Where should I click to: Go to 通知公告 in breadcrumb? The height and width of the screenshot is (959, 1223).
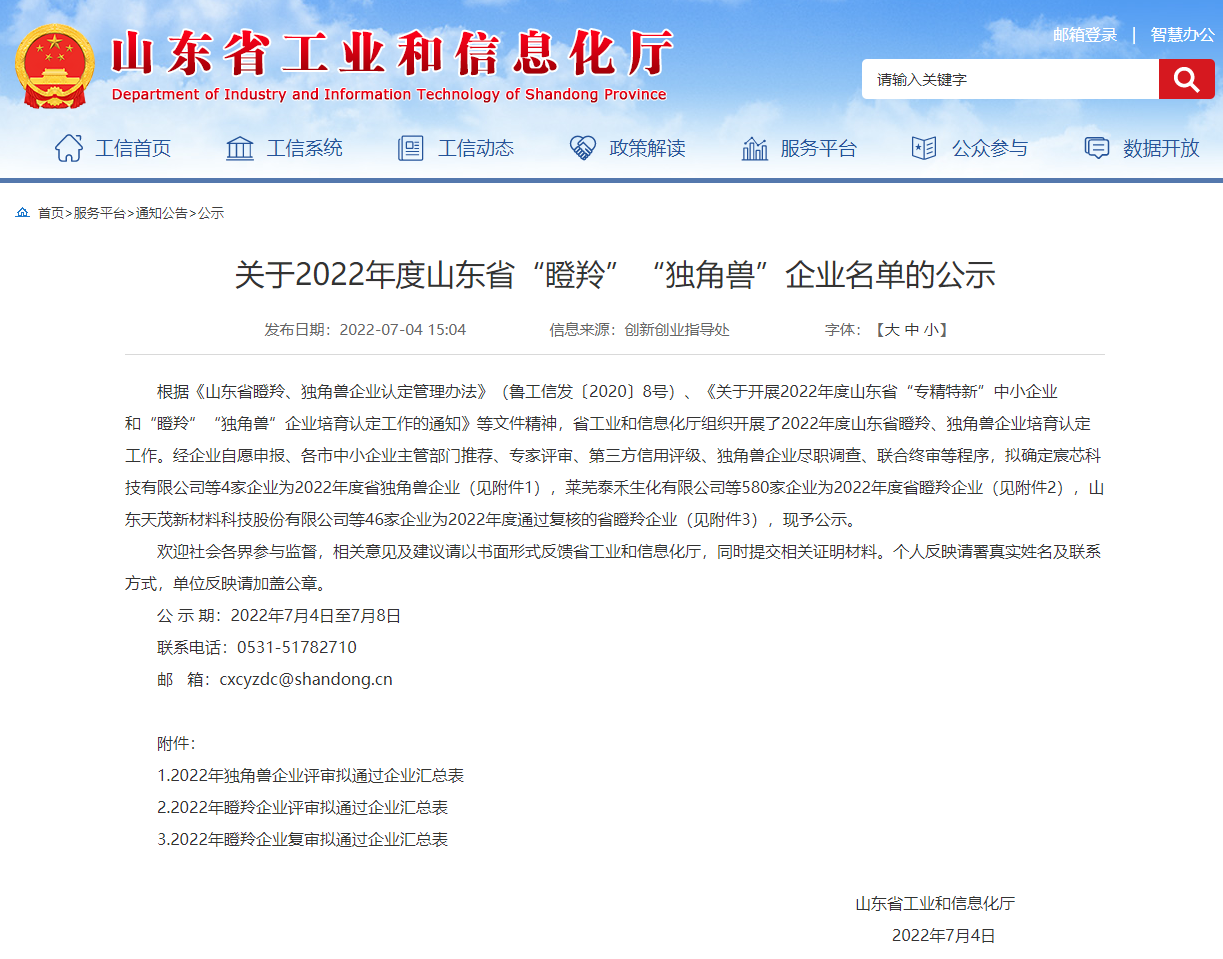[161, 213]
